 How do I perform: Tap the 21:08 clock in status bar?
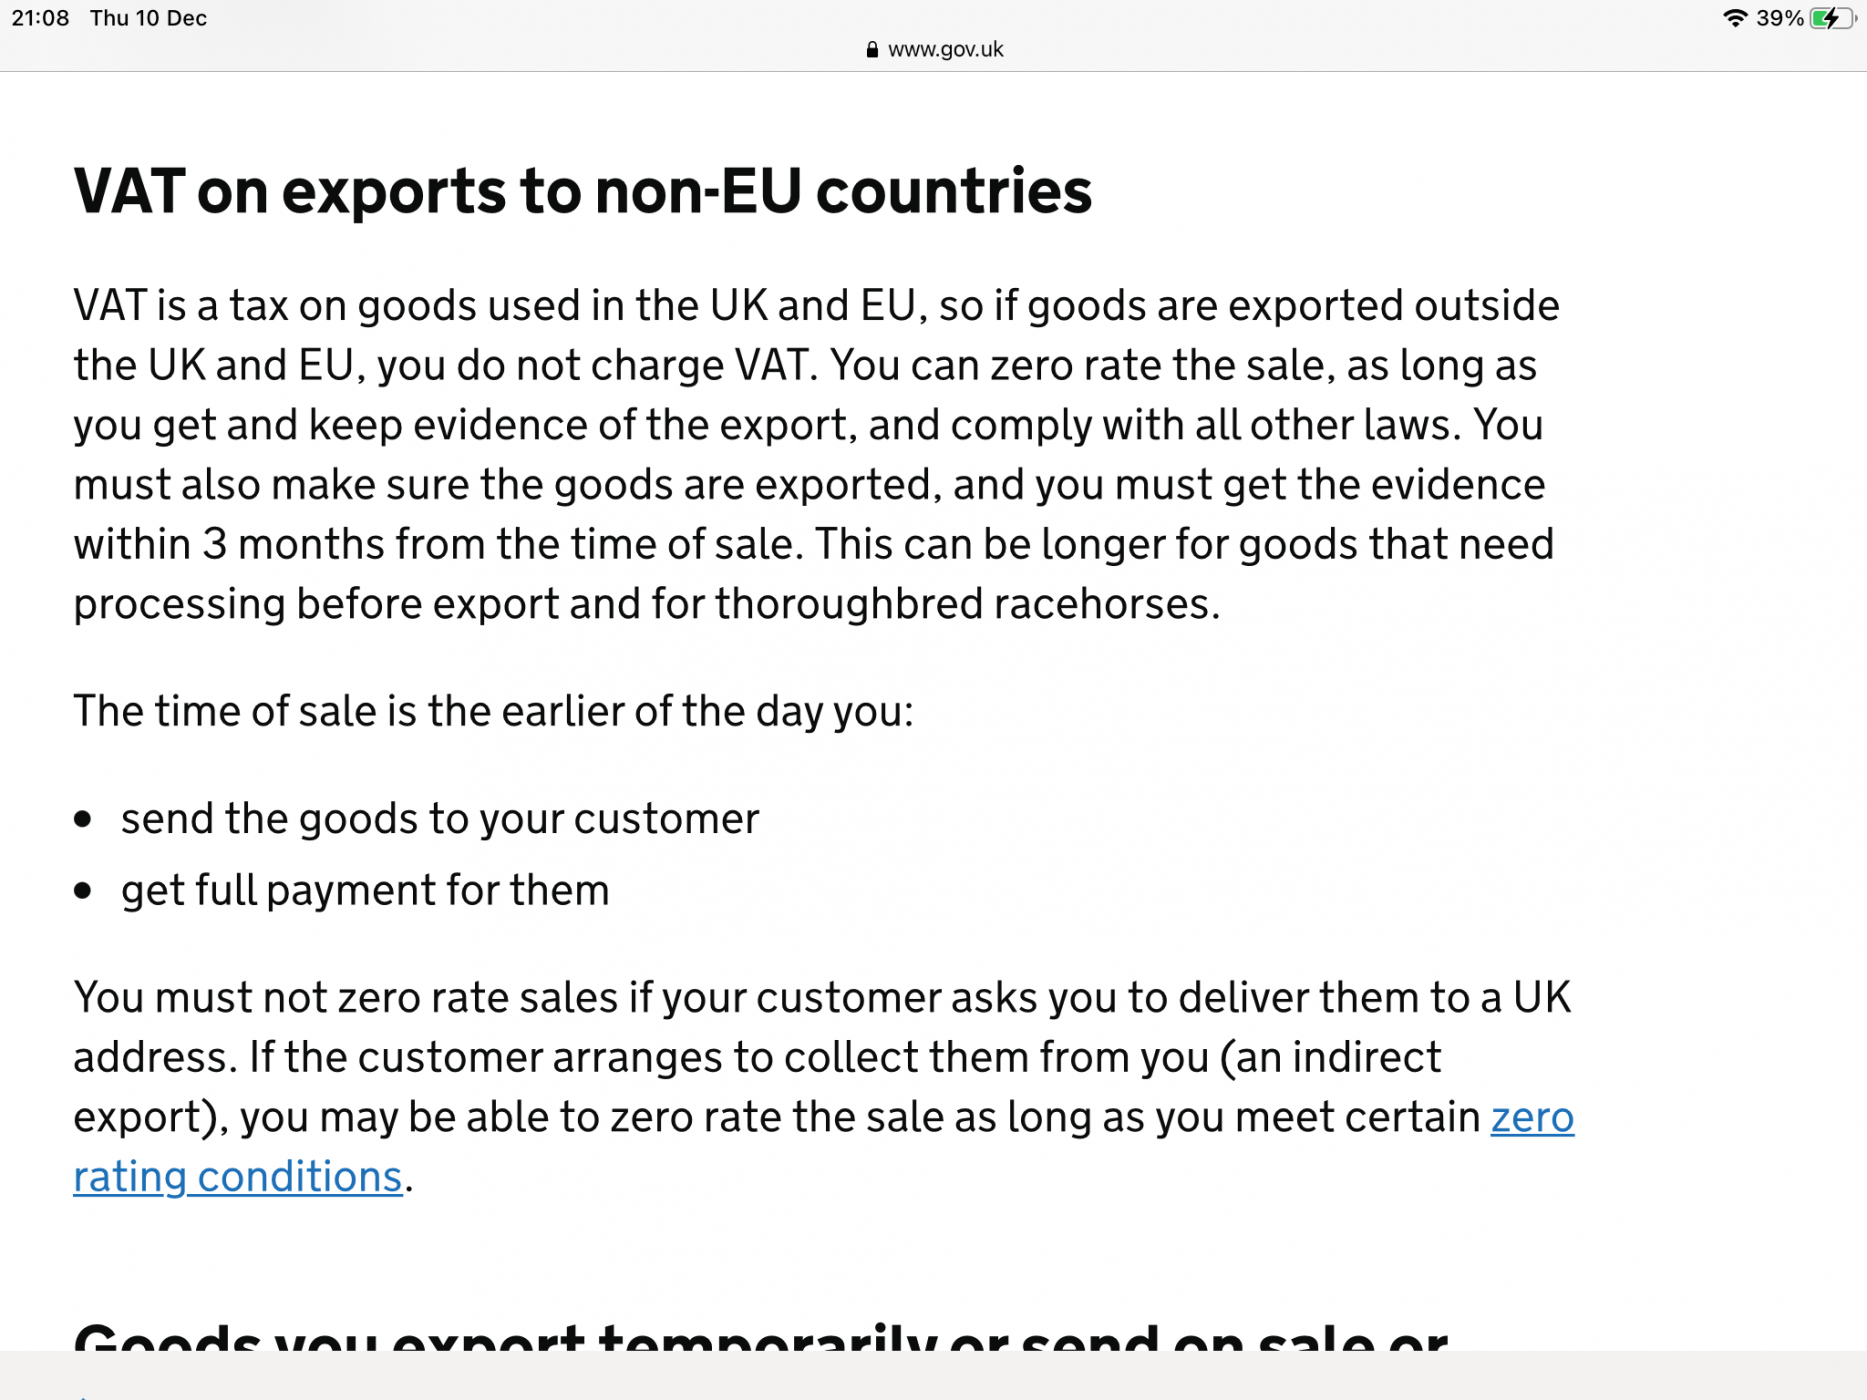[40, 18]
